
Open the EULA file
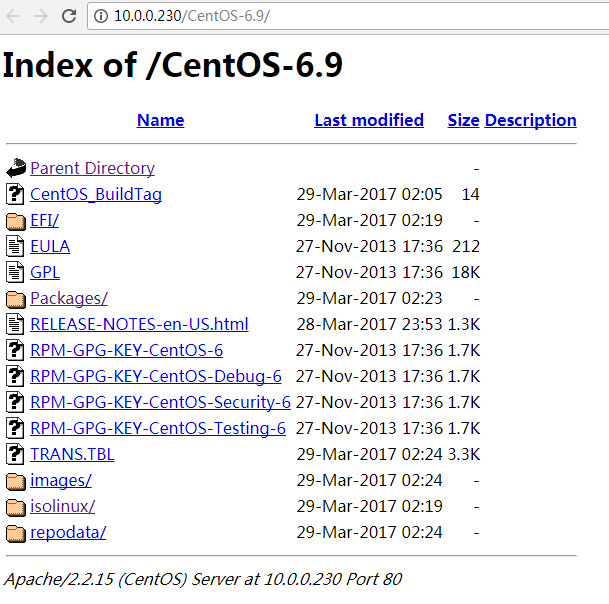(50, 246)
